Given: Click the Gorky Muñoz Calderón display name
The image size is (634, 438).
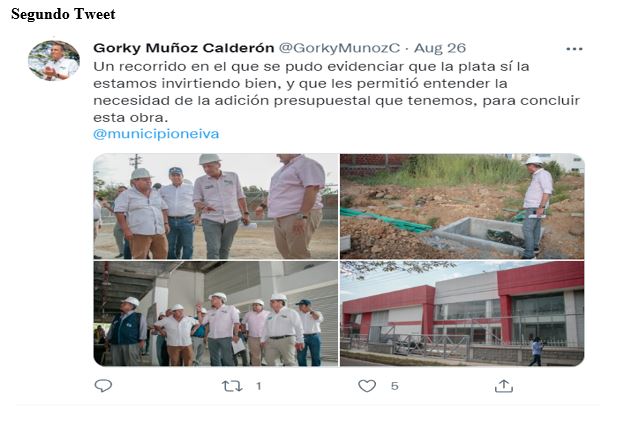Looking at the screenshot, I should (184, 48).
